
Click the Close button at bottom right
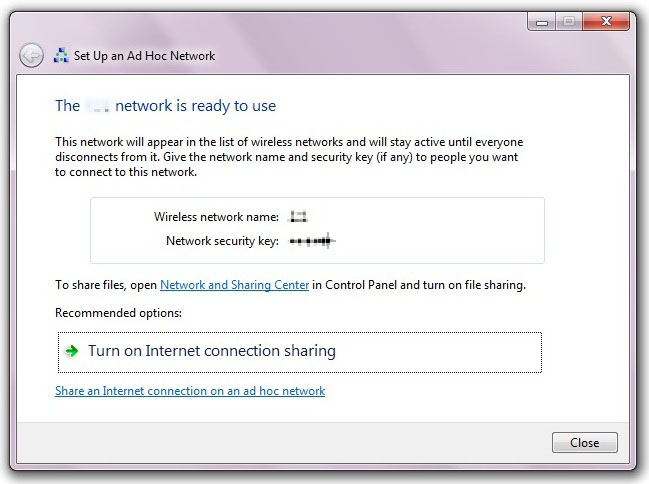[584, 443]
